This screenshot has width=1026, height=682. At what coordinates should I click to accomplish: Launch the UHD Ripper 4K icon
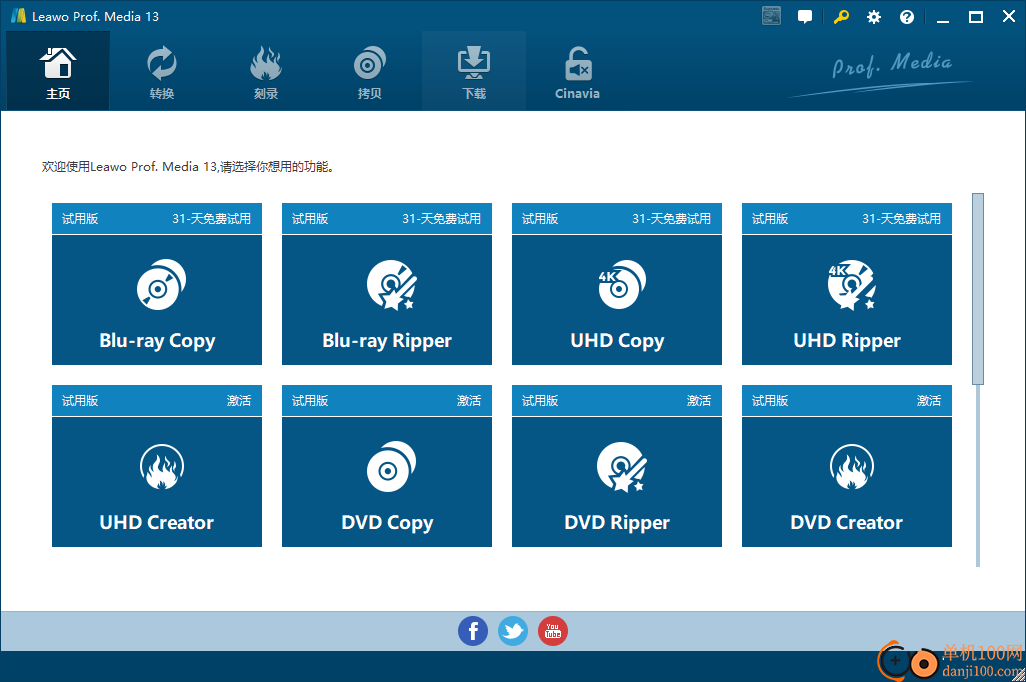click(851, 285)
